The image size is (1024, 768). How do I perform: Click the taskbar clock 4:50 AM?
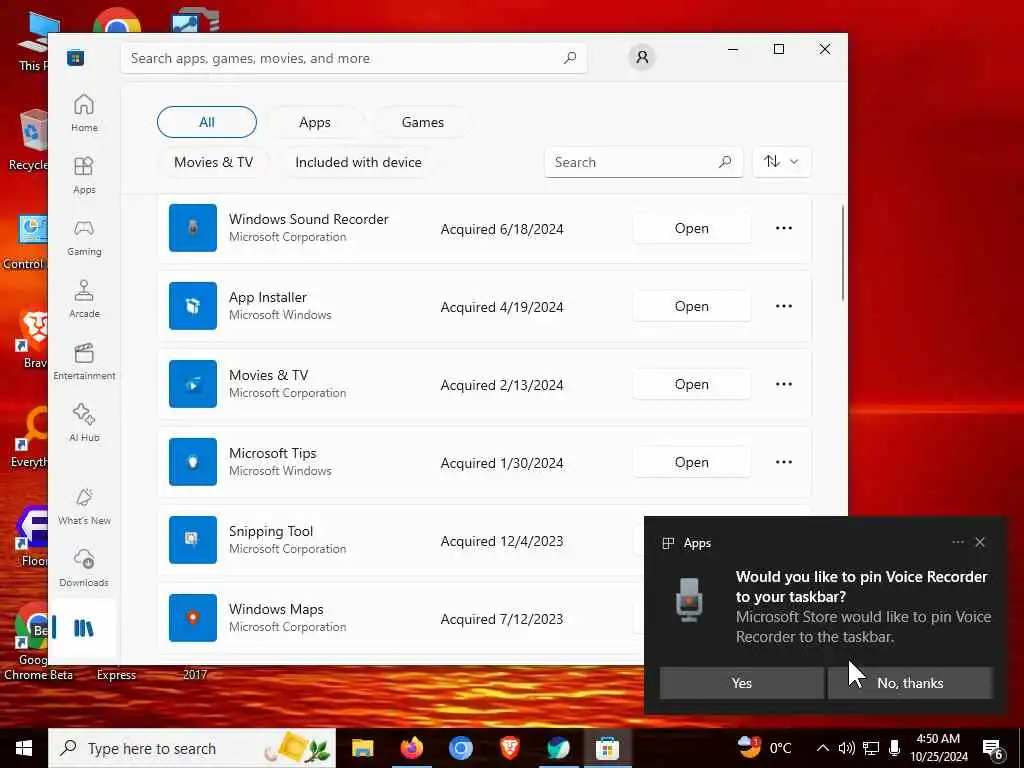point(938,748)
